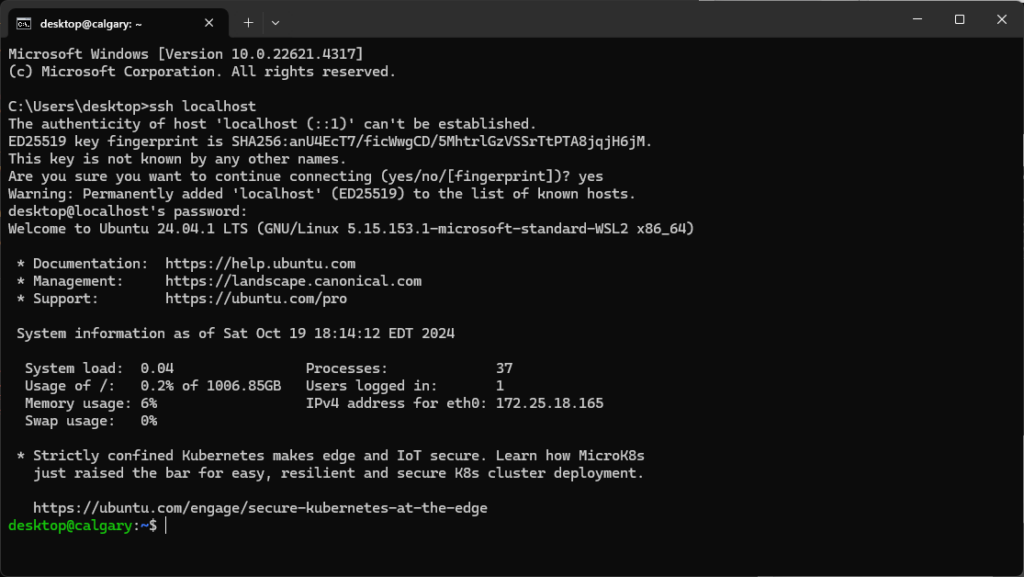Image resolution: width=1024 pixels, height=577 pixels.
Task: Click the Microsoft Windows version text
Action: pos(185,54)
